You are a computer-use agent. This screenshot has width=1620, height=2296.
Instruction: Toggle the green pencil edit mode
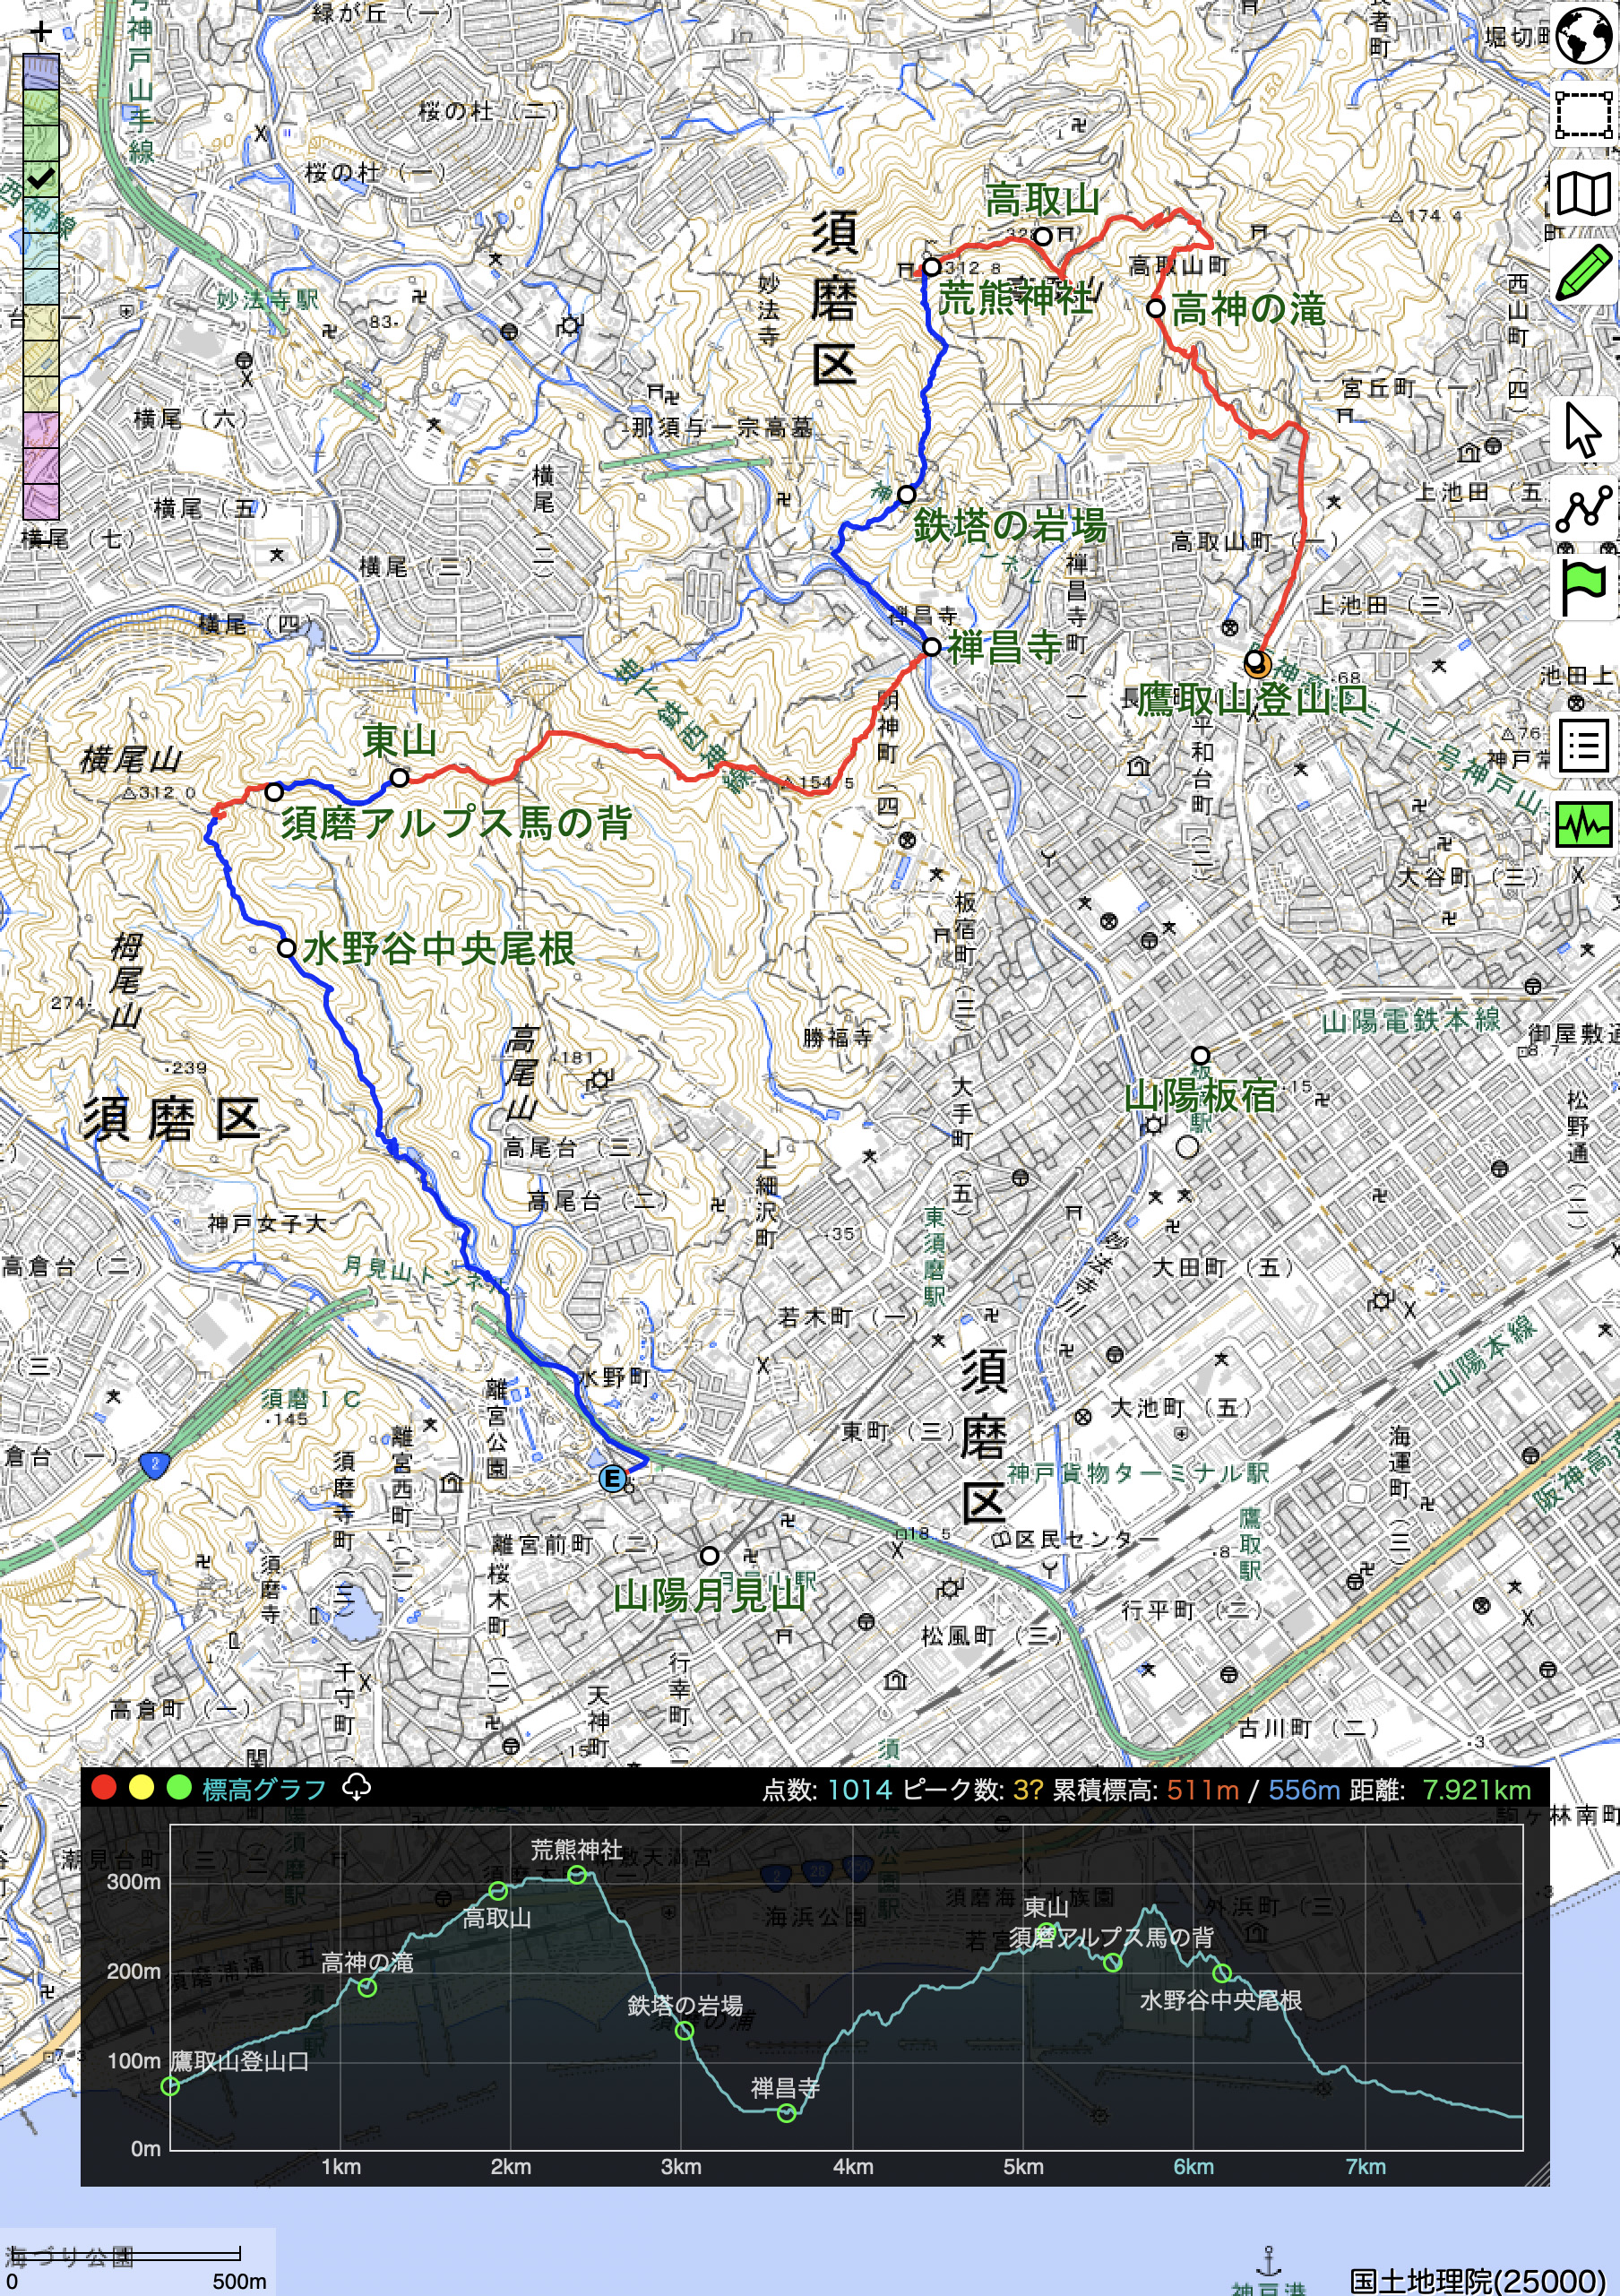click(1583, 272)
